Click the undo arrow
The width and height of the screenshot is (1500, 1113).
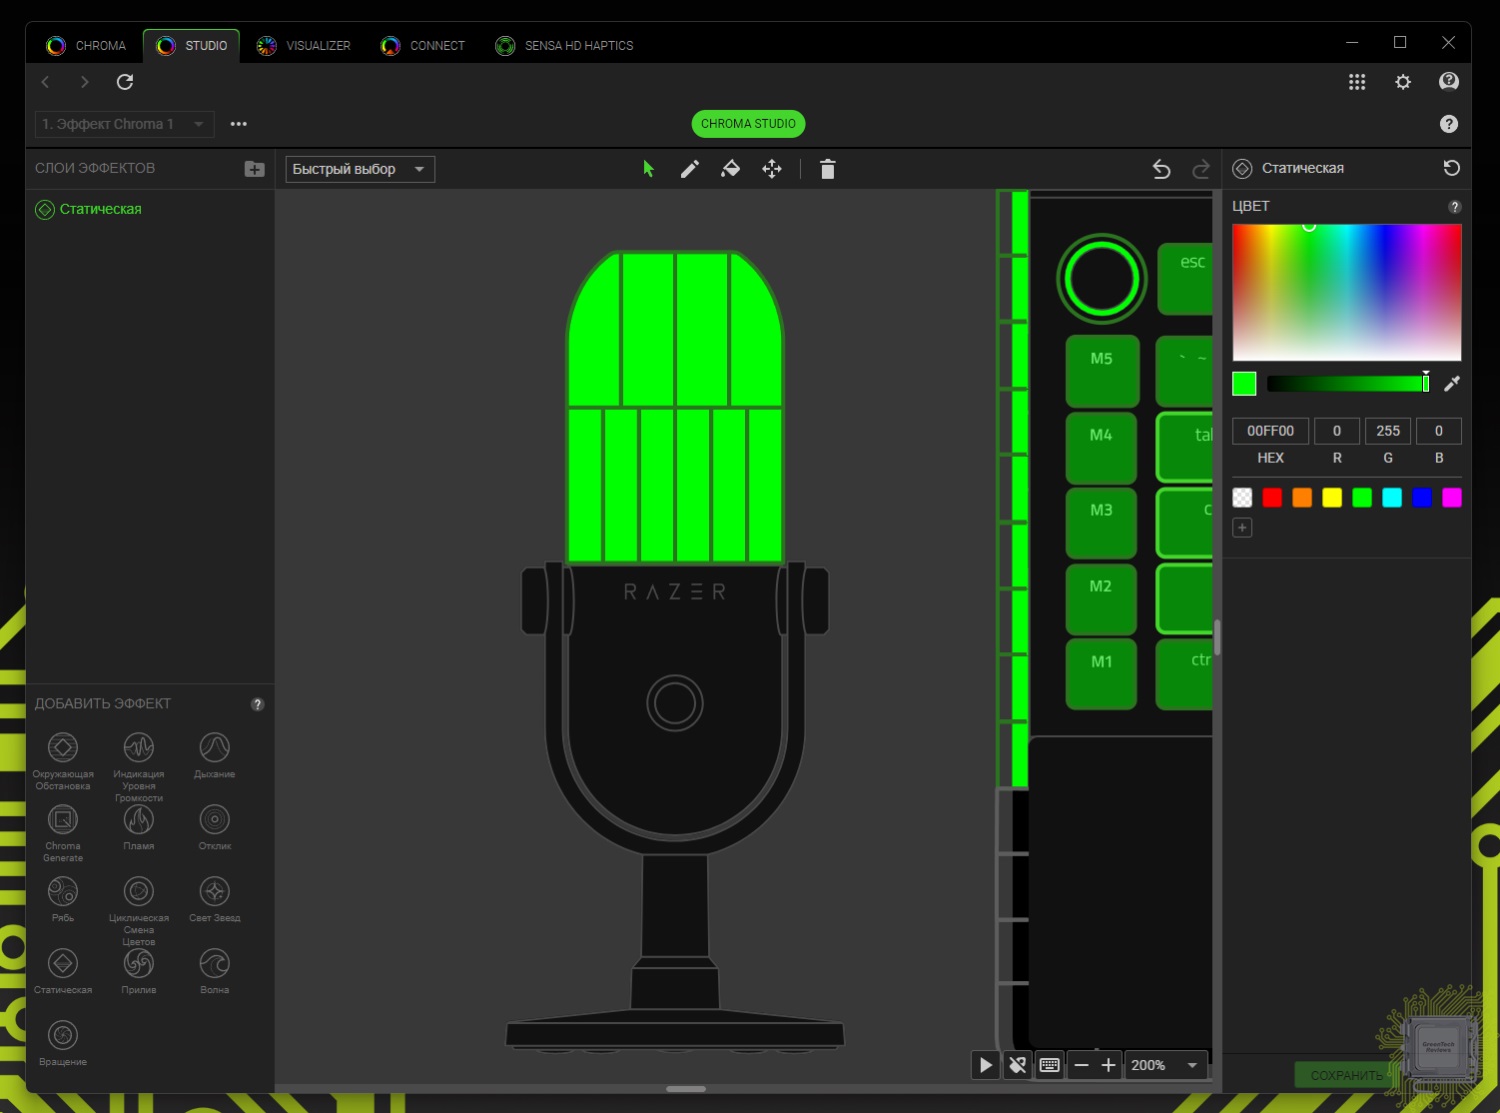click(x=1161, y=169)
